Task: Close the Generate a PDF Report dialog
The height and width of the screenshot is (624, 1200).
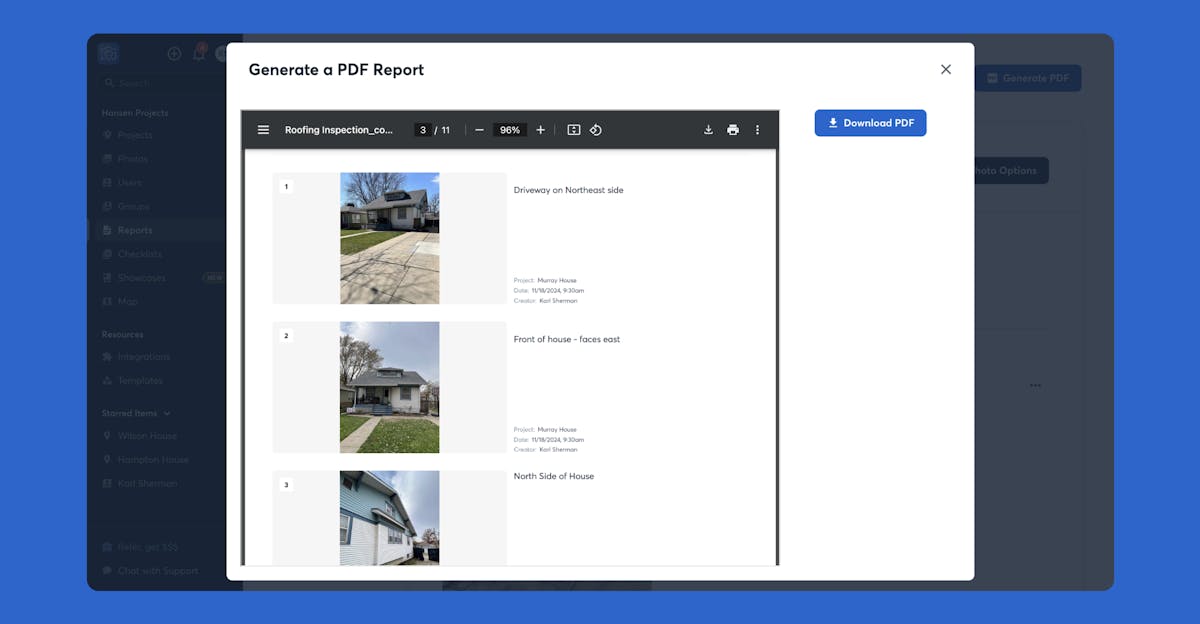Action: pyautogui.click(x=946, y=69)
